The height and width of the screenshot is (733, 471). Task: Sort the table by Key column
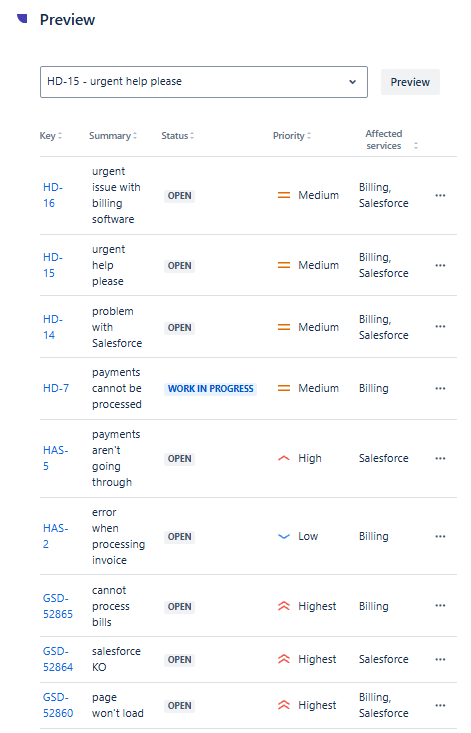50,136
